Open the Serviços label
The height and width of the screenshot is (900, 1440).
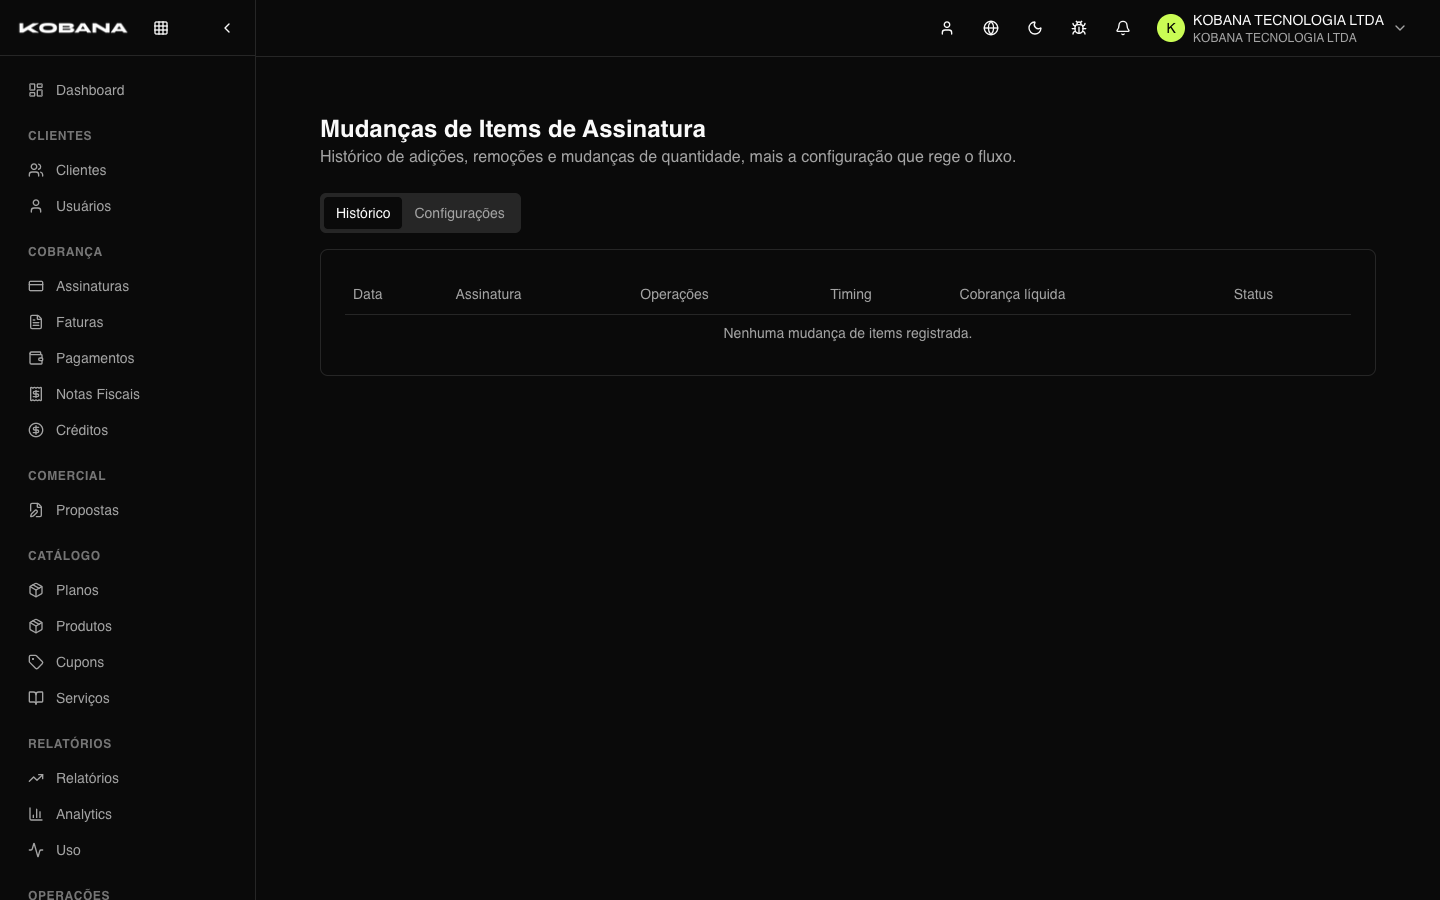[83, 698]
